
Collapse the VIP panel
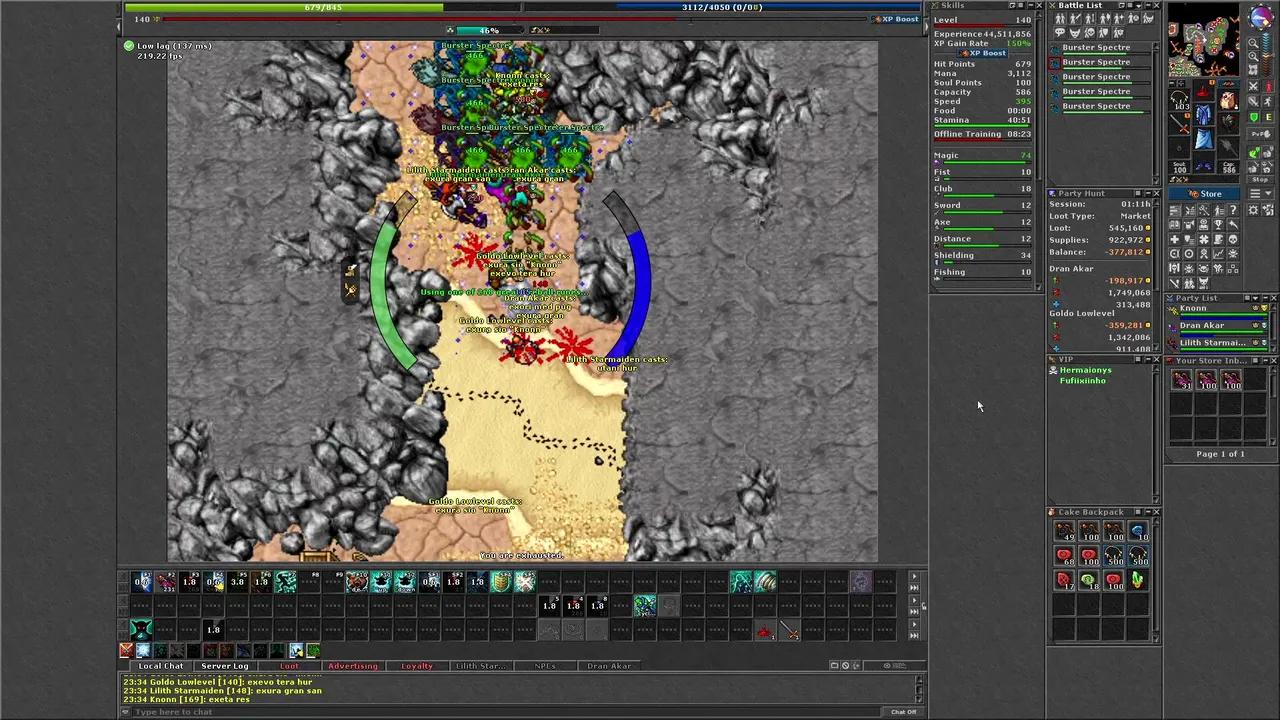click(1147, 360)
